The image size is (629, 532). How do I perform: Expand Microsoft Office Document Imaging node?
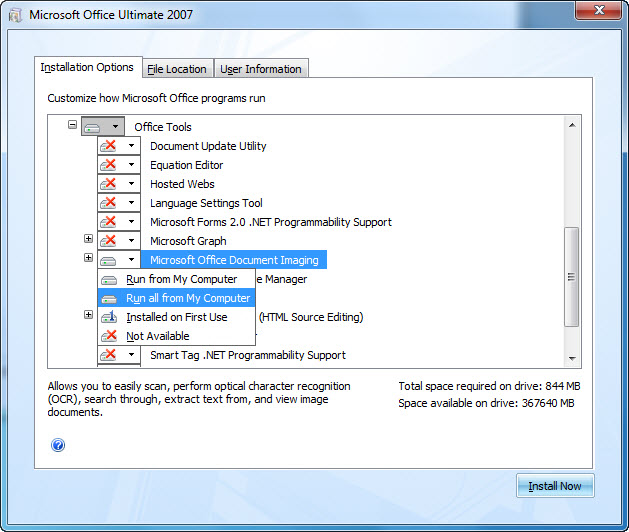88,258
